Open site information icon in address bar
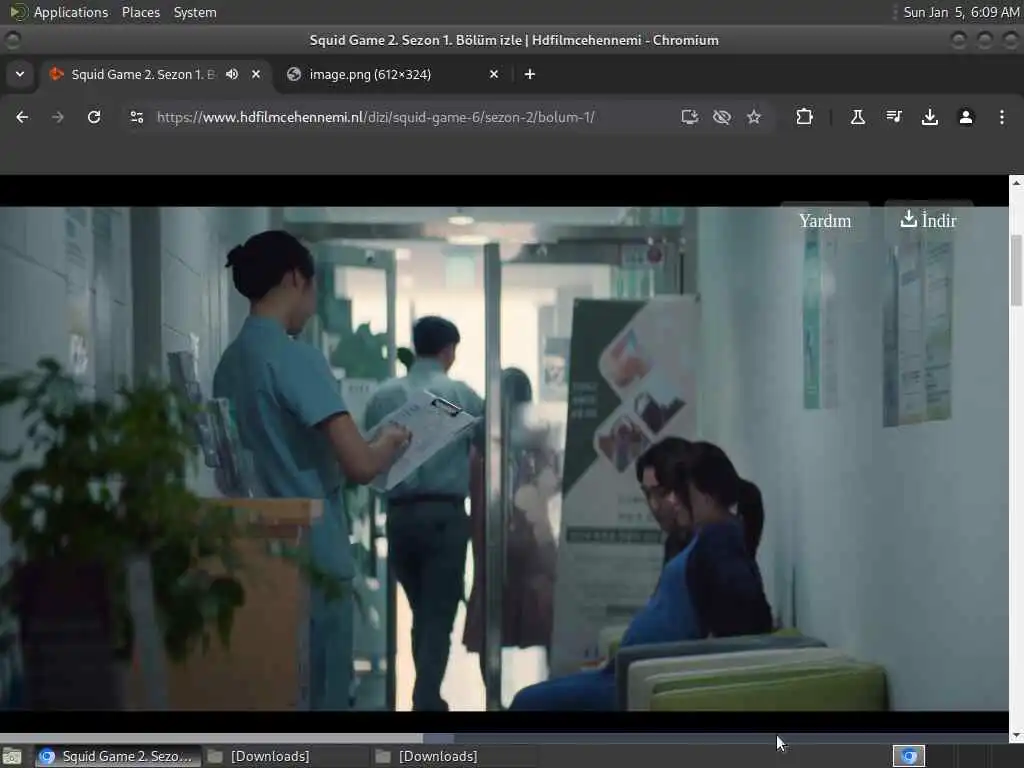Viewport: 1024px width, 768px height. [x=136, y=117]
